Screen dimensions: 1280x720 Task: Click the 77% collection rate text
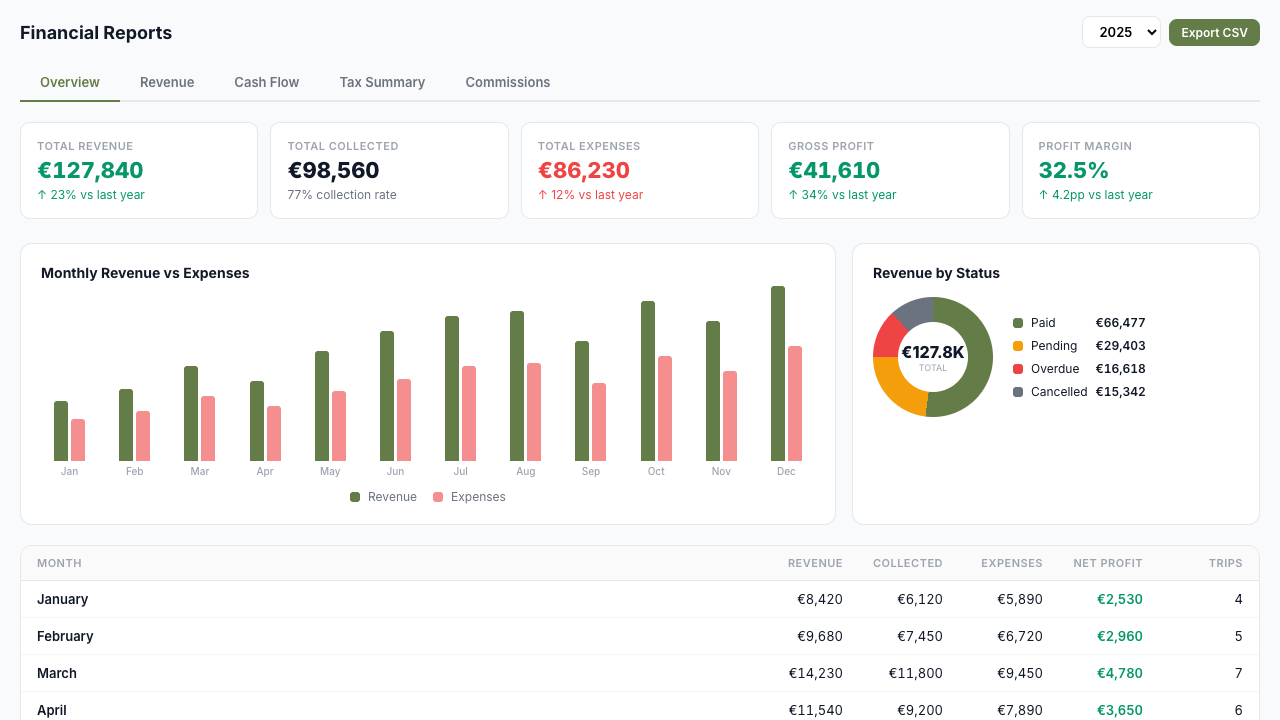point(342,195)
